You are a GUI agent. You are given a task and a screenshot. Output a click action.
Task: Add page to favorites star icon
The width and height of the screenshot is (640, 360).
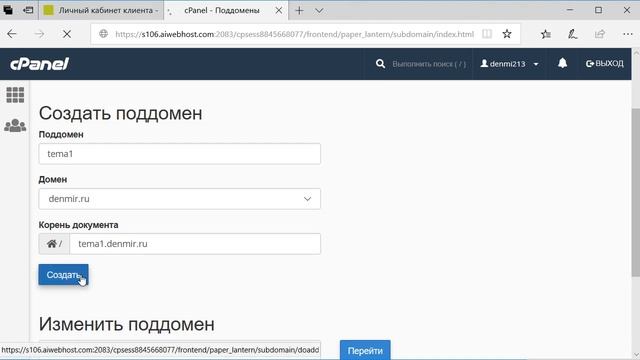(x=507, y=34)
